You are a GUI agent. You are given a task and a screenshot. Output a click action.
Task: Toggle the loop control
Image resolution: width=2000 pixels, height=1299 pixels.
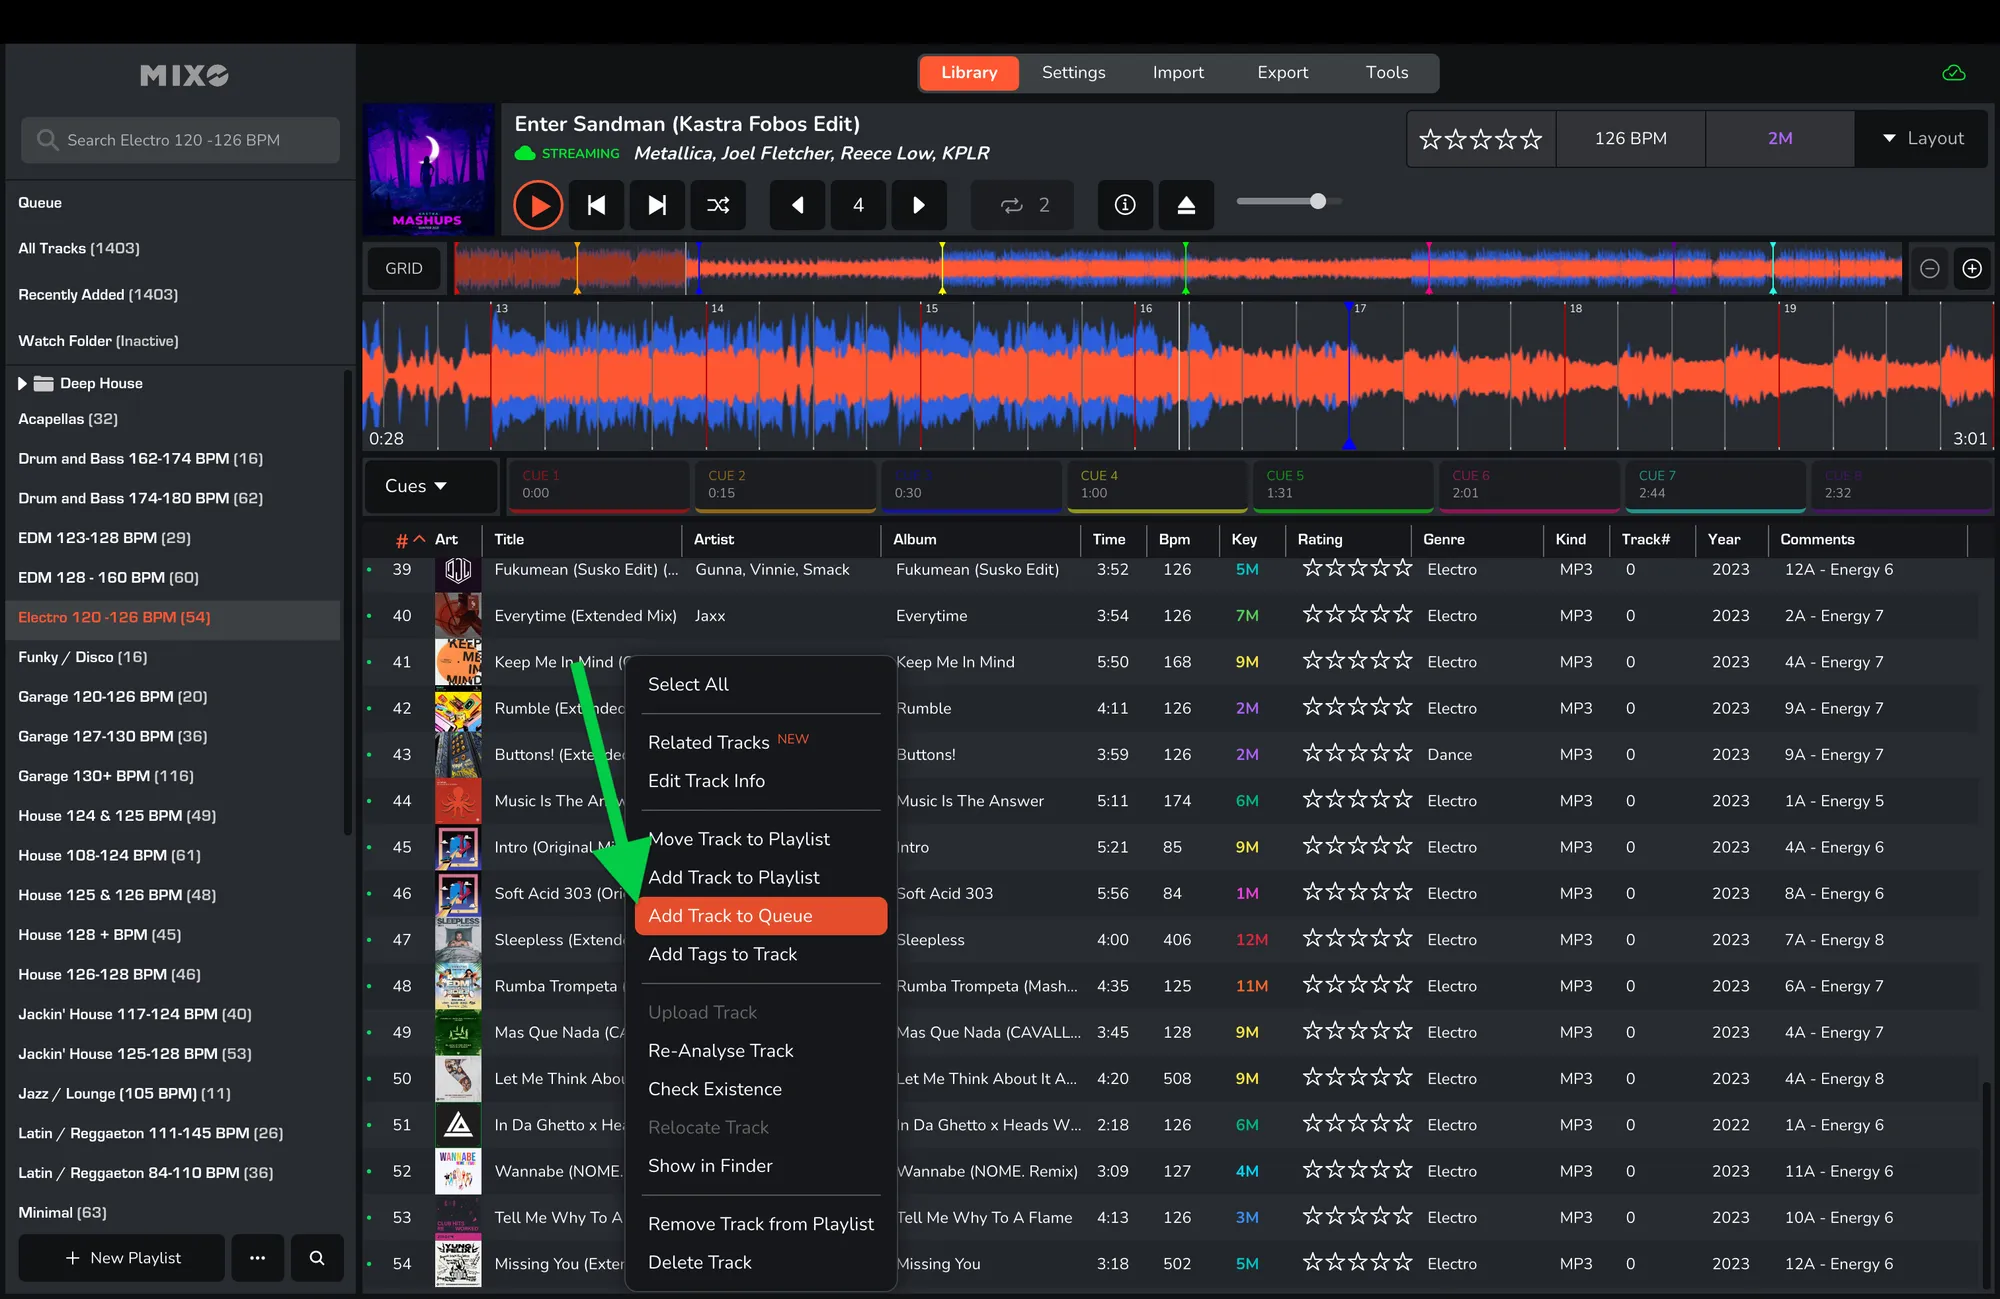[1022, 205]
